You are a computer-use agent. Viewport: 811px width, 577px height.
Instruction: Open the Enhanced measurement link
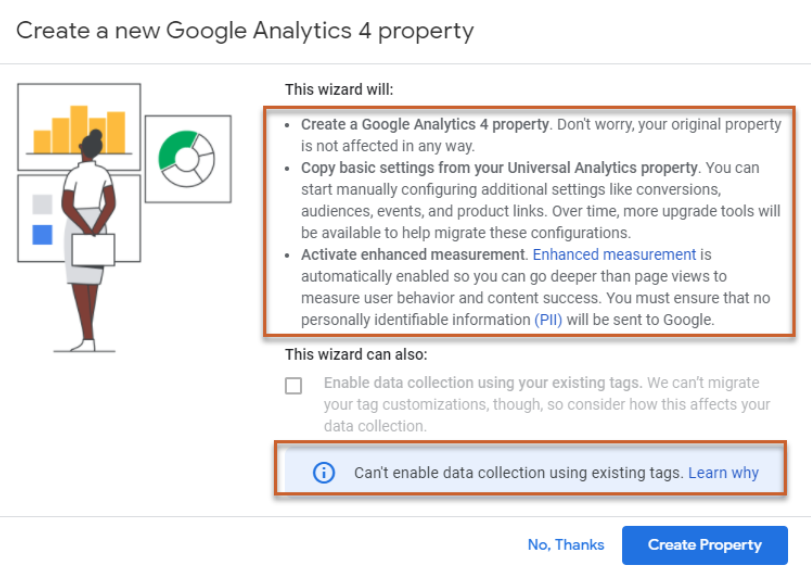(615, 254)
